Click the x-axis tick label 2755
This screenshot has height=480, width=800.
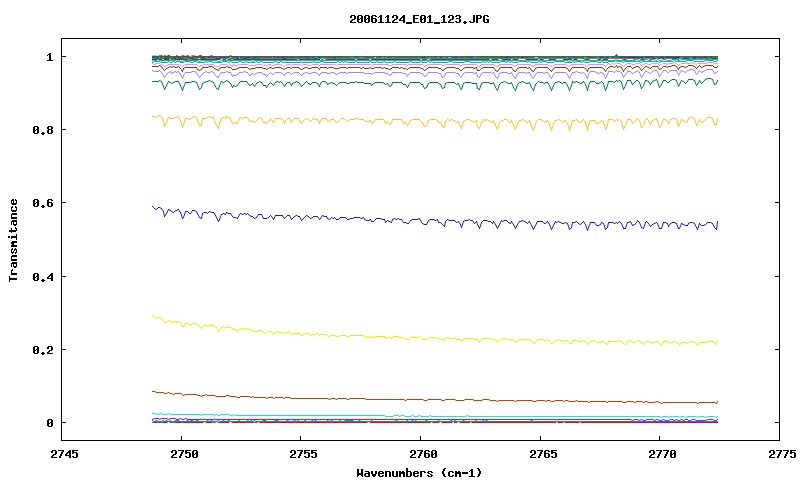click(x=303, y=454)
